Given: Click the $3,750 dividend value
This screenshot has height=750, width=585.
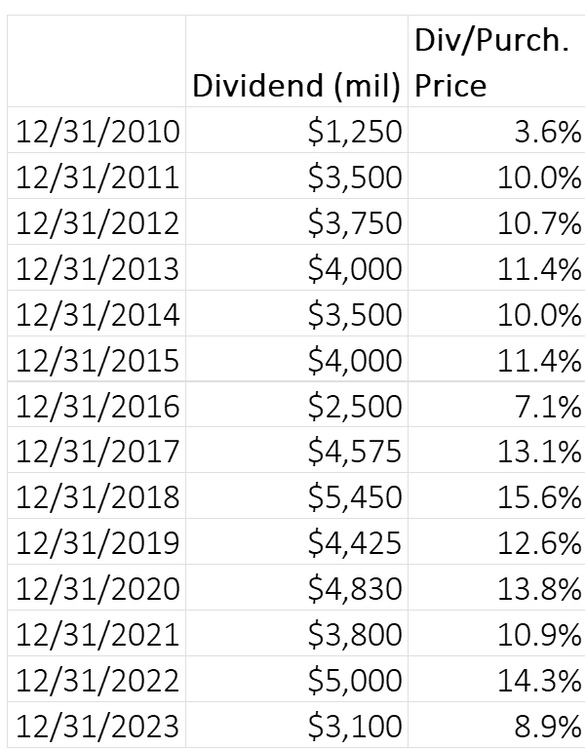Looking at the screenshot, I should 297,222.
